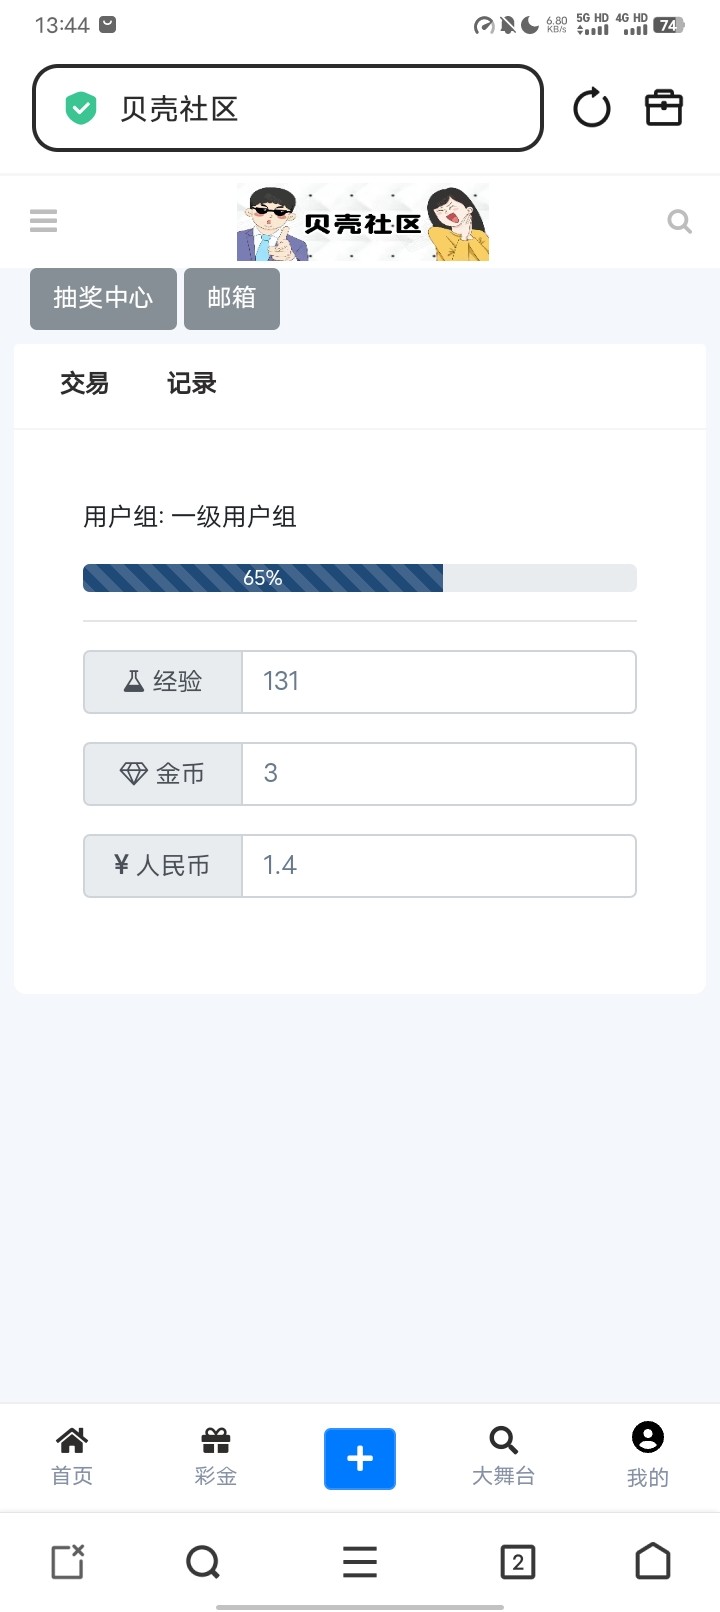720x1612 pixels.
Task: Open the 我的 profile tab
Action: pyautogui.click(x=647, y=1456)
